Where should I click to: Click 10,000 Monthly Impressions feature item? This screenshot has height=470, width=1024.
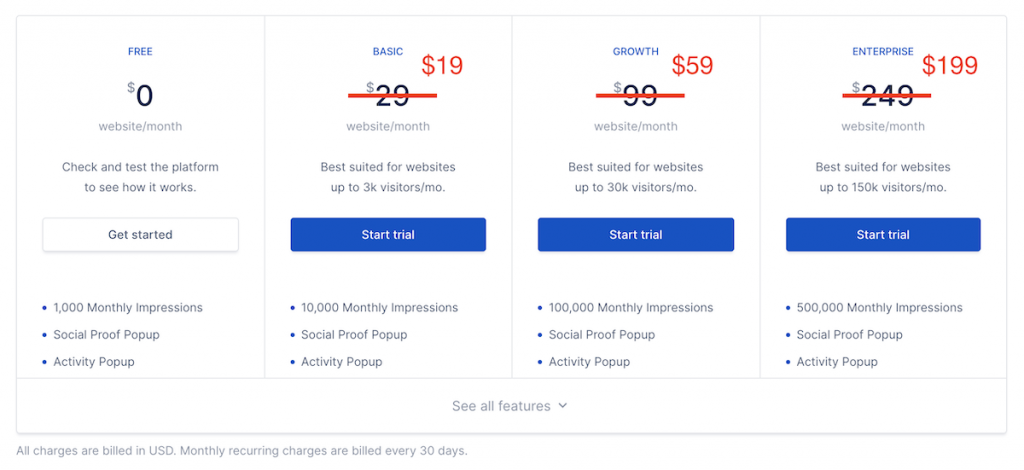pyautogui.click(x=379, y=307)
